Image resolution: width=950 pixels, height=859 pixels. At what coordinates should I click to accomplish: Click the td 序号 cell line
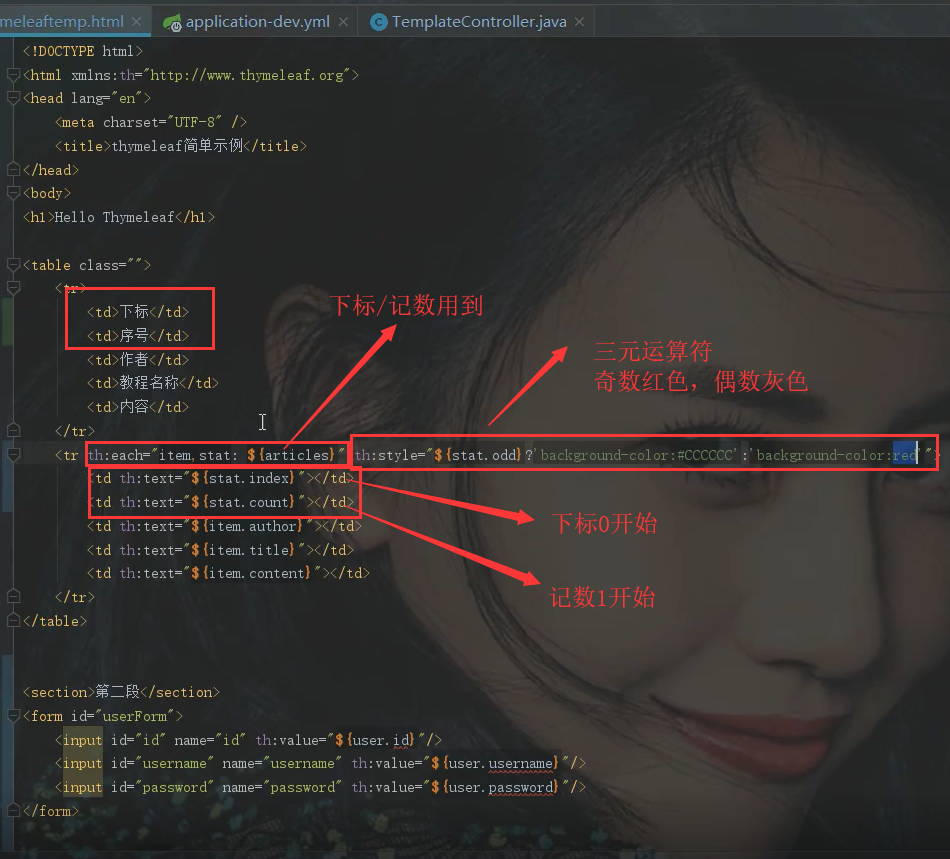pos(138,336)
